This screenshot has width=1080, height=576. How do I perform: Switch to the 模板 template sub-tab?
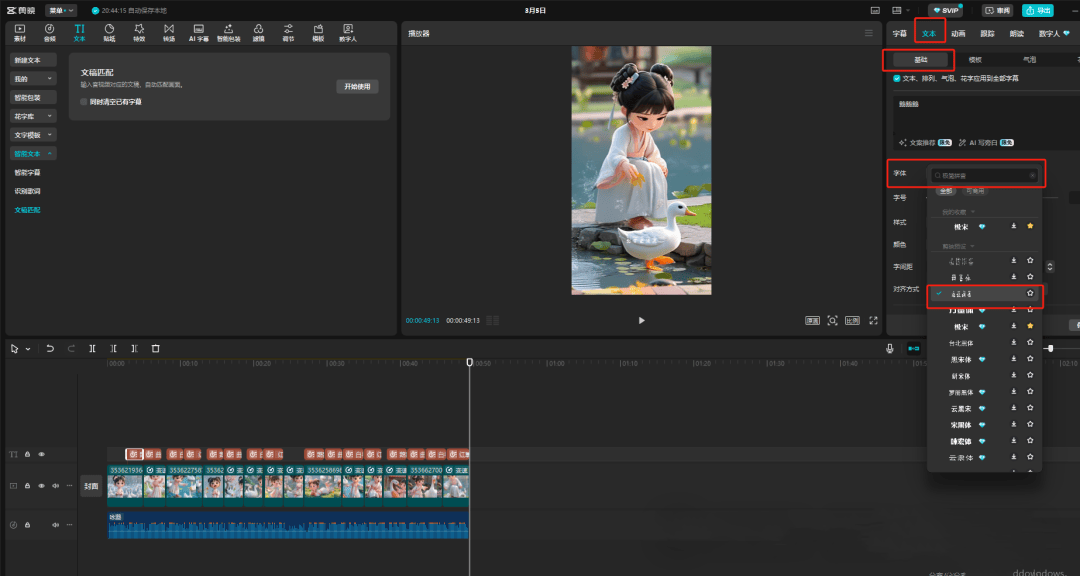pyautogui.click(x=975, y=60)
